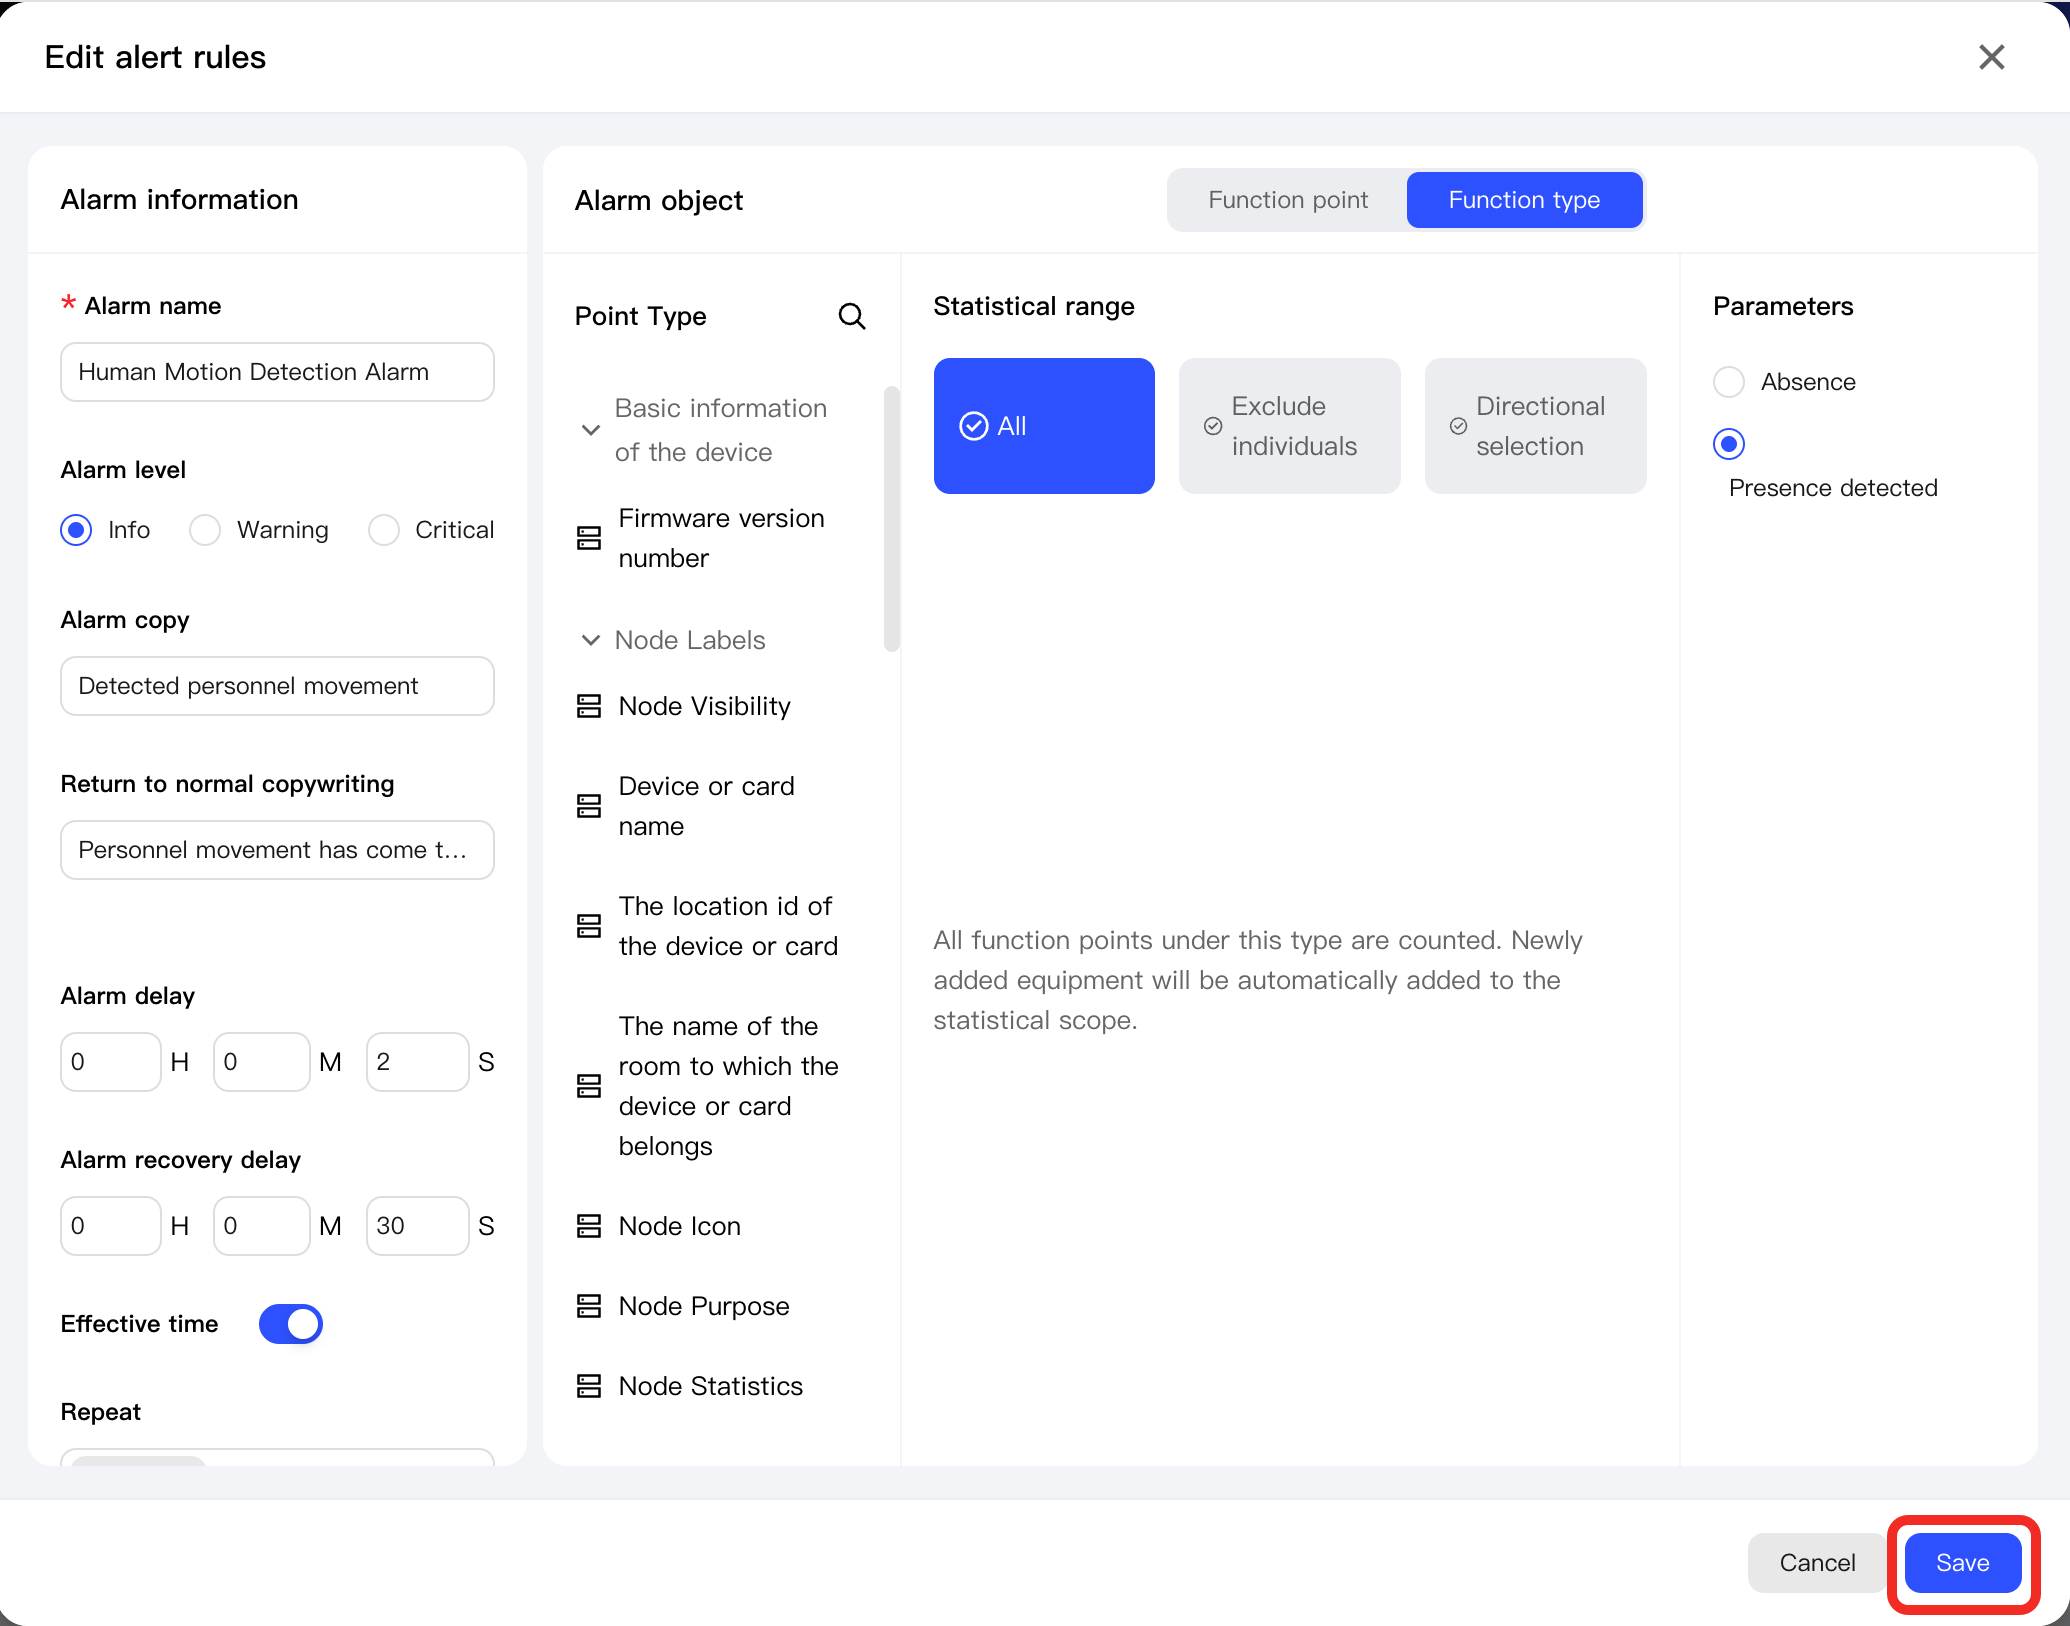Set the Alarm recovery delay minutes field

[x=261, y=1226]
